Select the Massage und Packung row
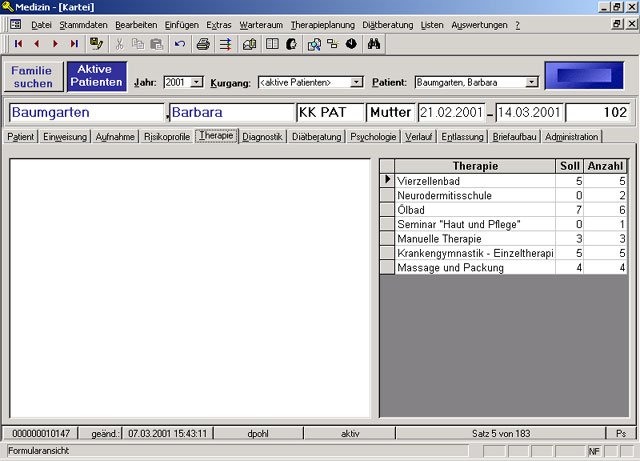640x461 pixels. click(504, 267)
